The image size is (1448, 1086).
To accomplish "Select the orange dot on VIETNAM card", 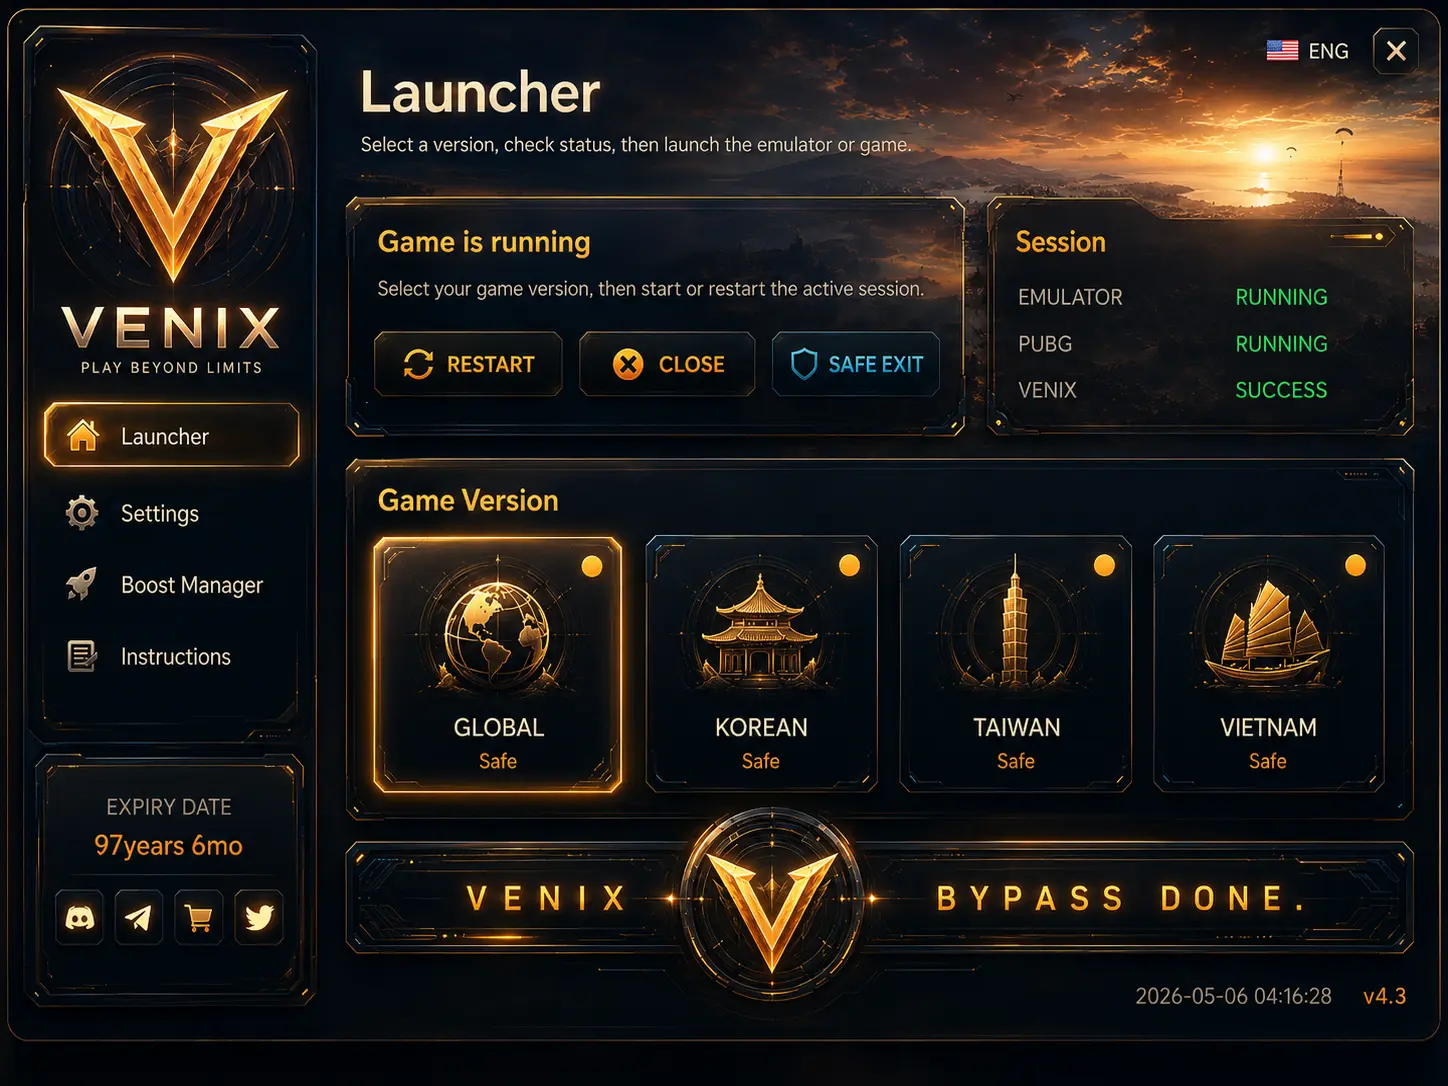I will (x=1355, y=565).
